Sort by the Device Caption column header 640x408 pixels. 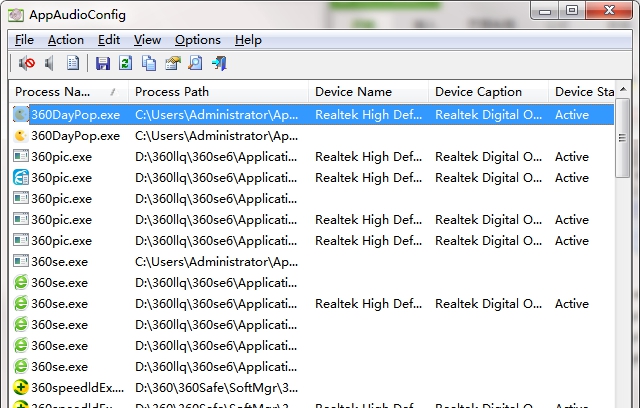click(478, 92)
